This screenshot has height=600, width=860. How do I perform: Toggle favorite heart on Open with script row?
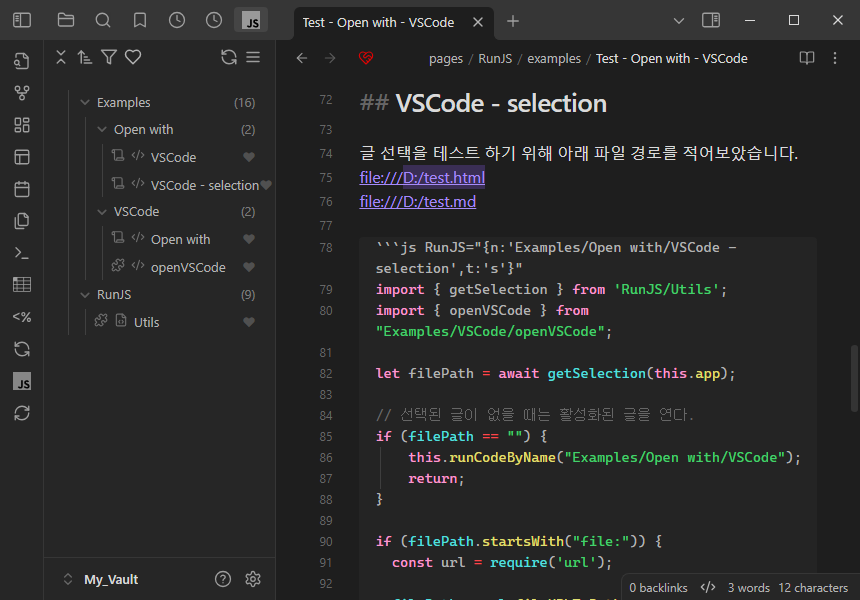[249, 239]
